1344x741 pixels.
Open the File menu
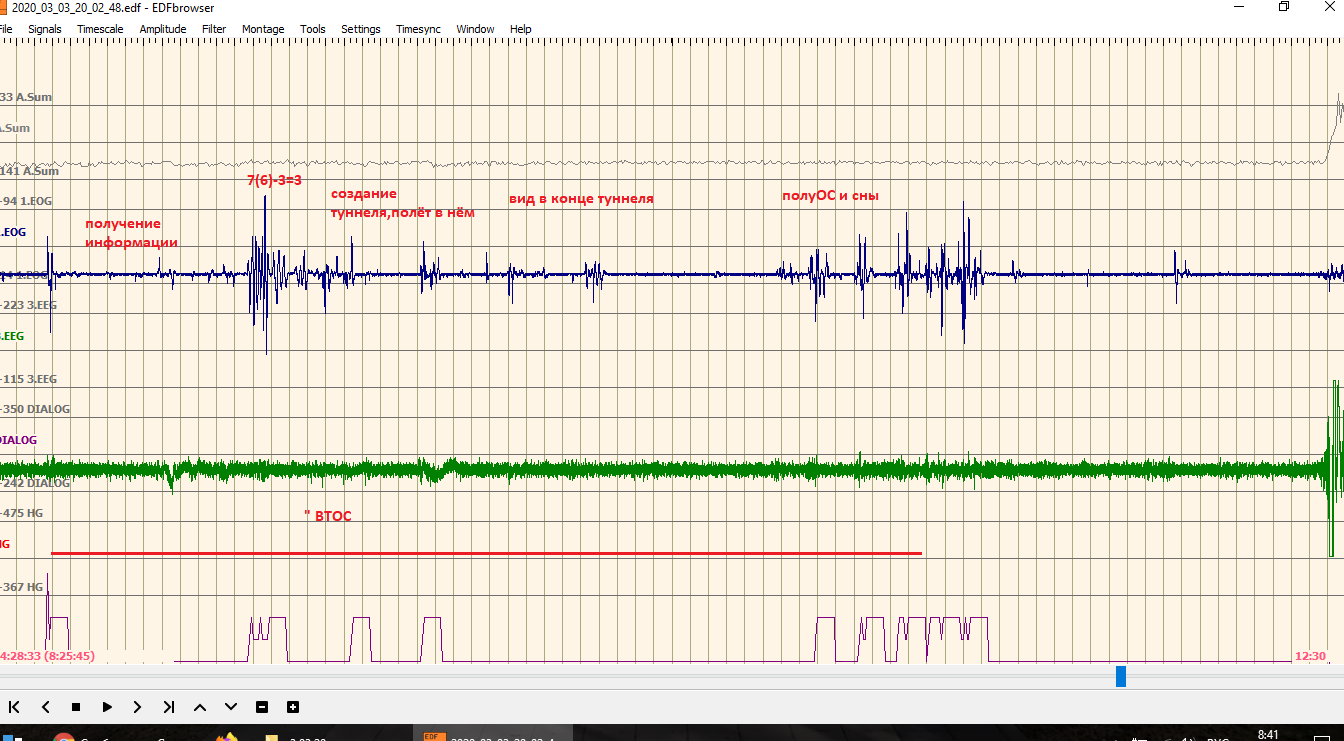point(5,29)
